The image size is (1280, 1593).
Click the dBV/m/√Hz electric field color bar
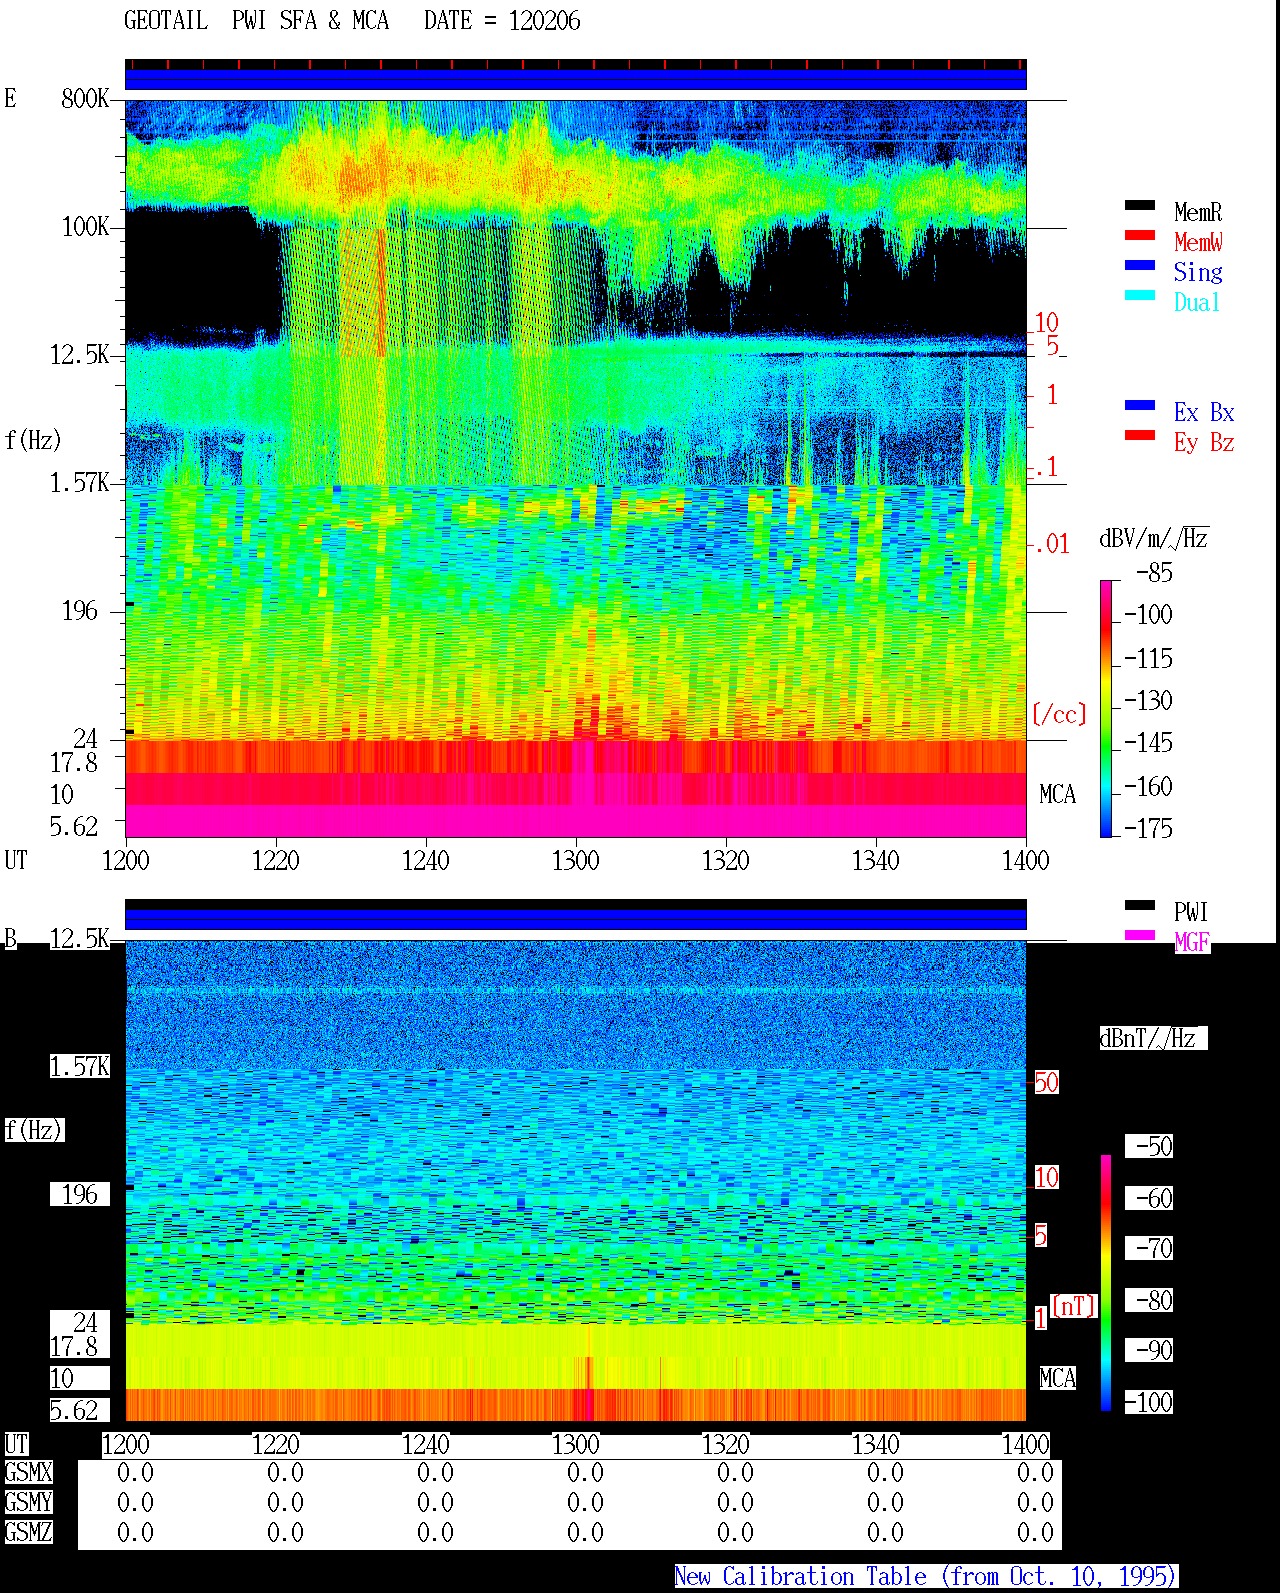pos(1106,708)
